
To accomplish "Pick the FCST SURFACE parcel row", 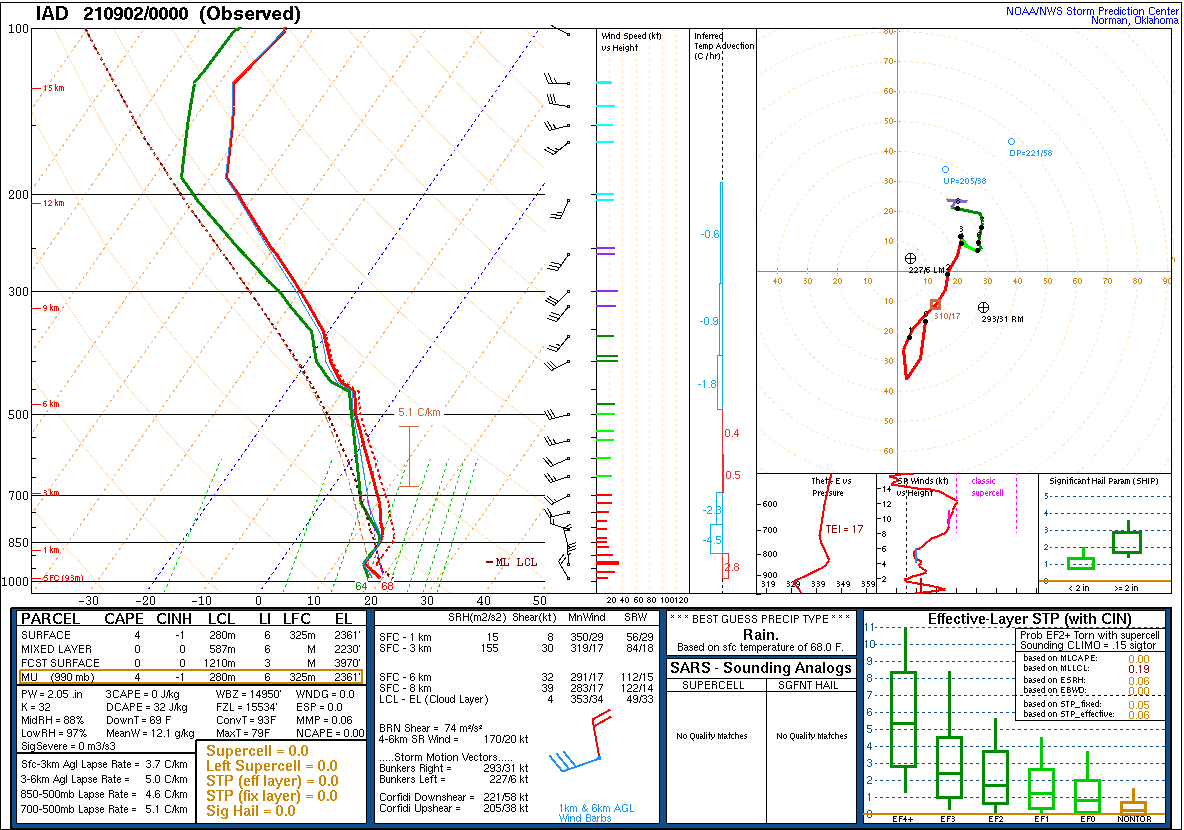I will 191,663.
